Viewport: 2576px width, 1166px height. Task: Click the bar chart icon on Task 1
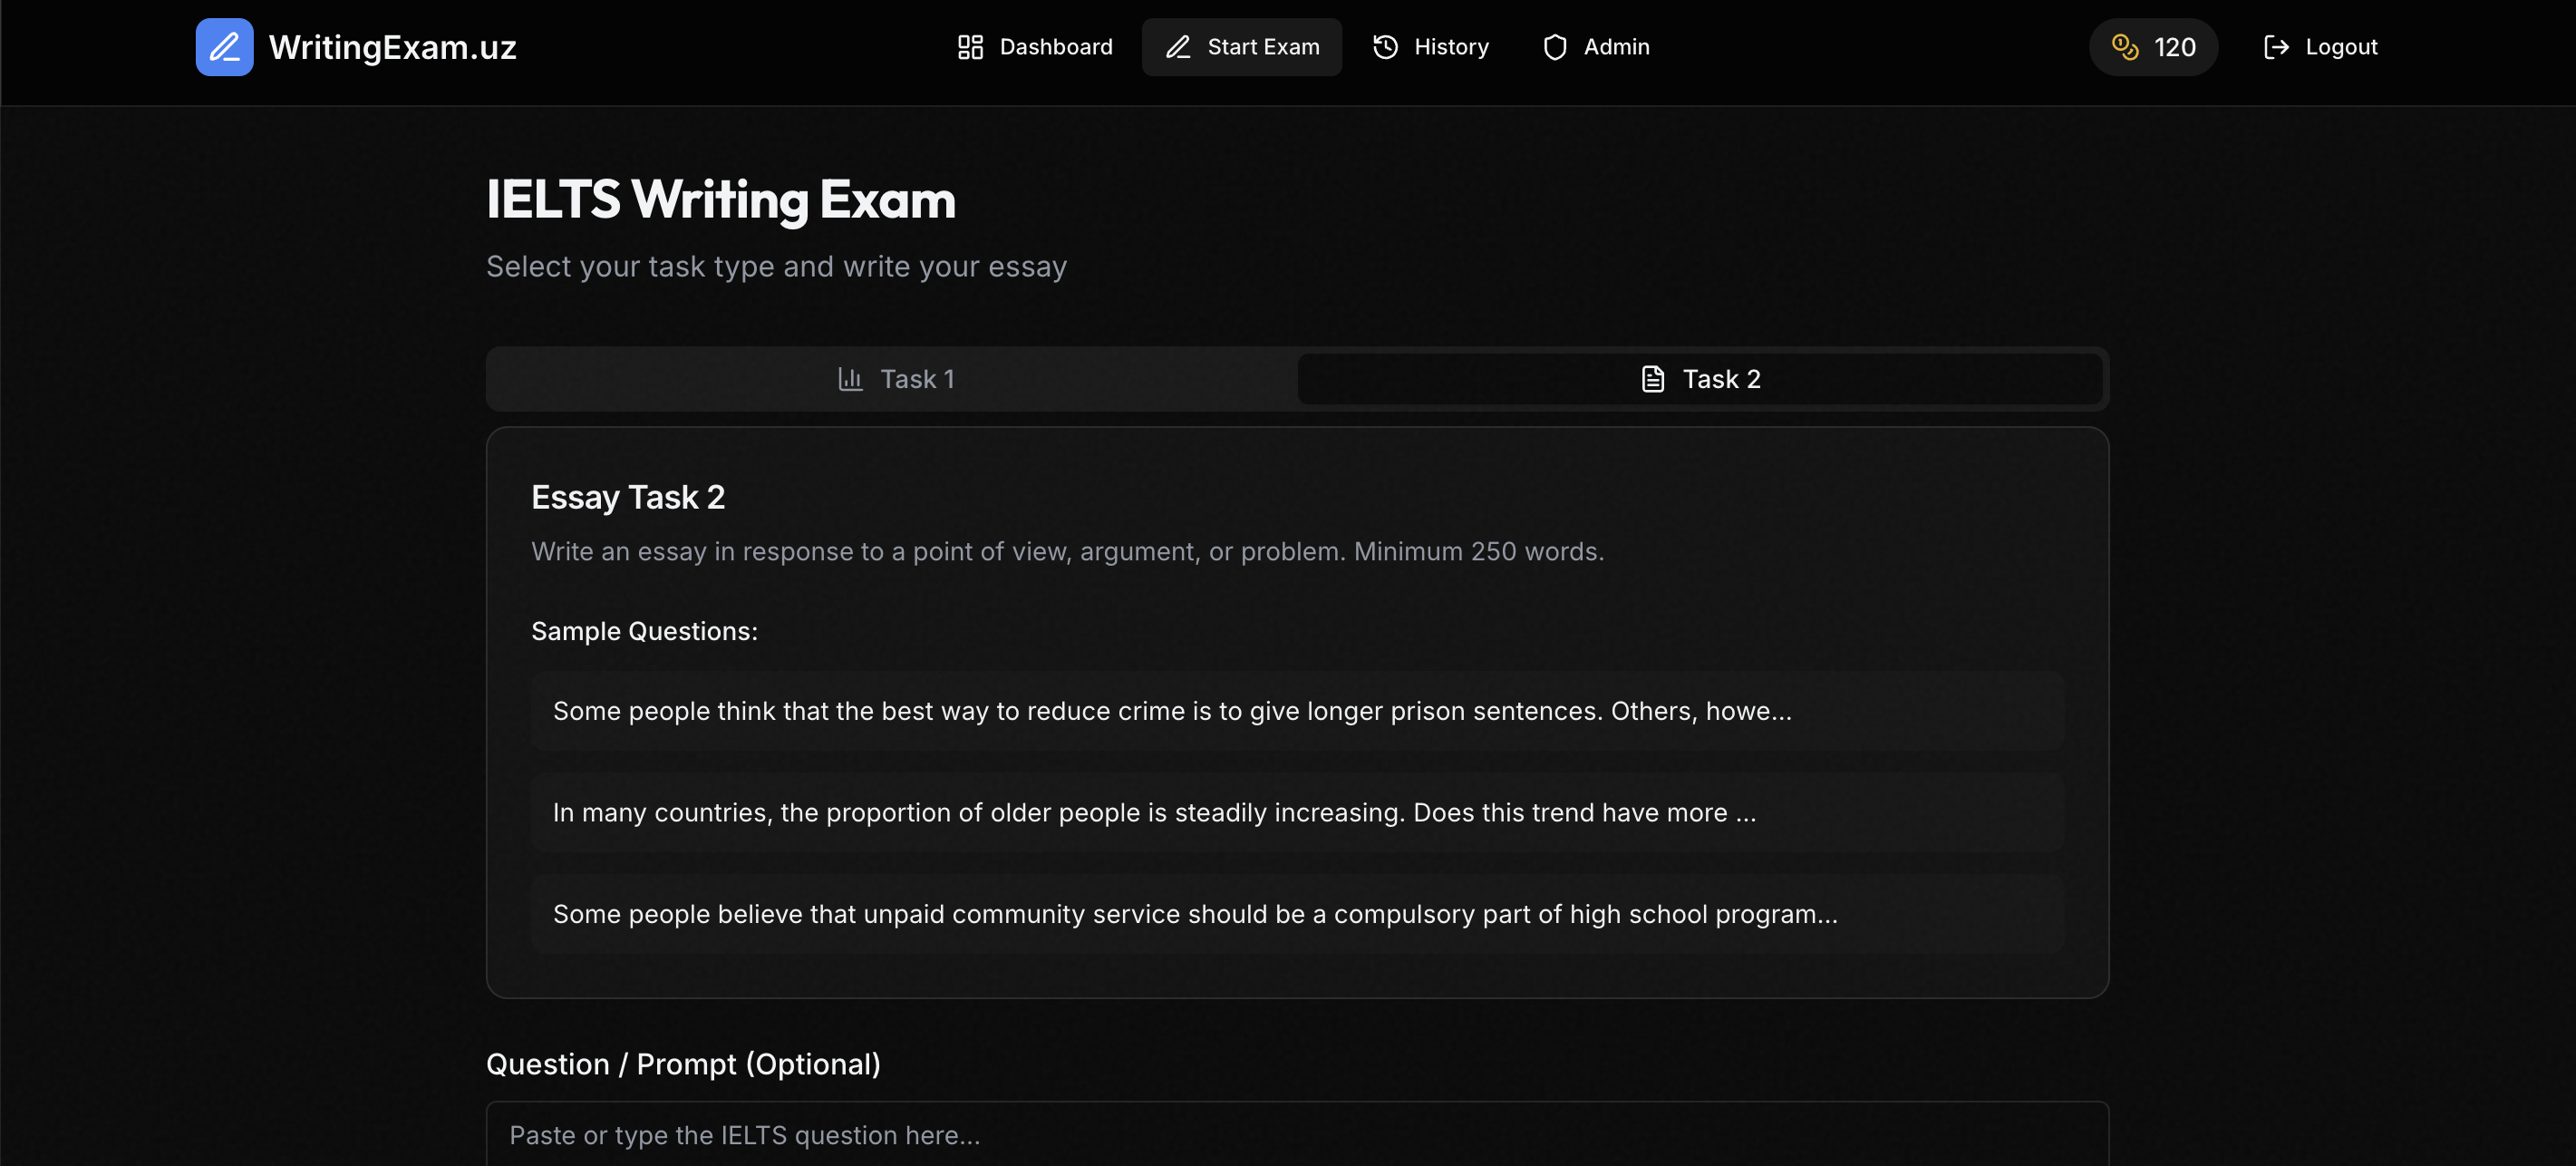(849, 378)
